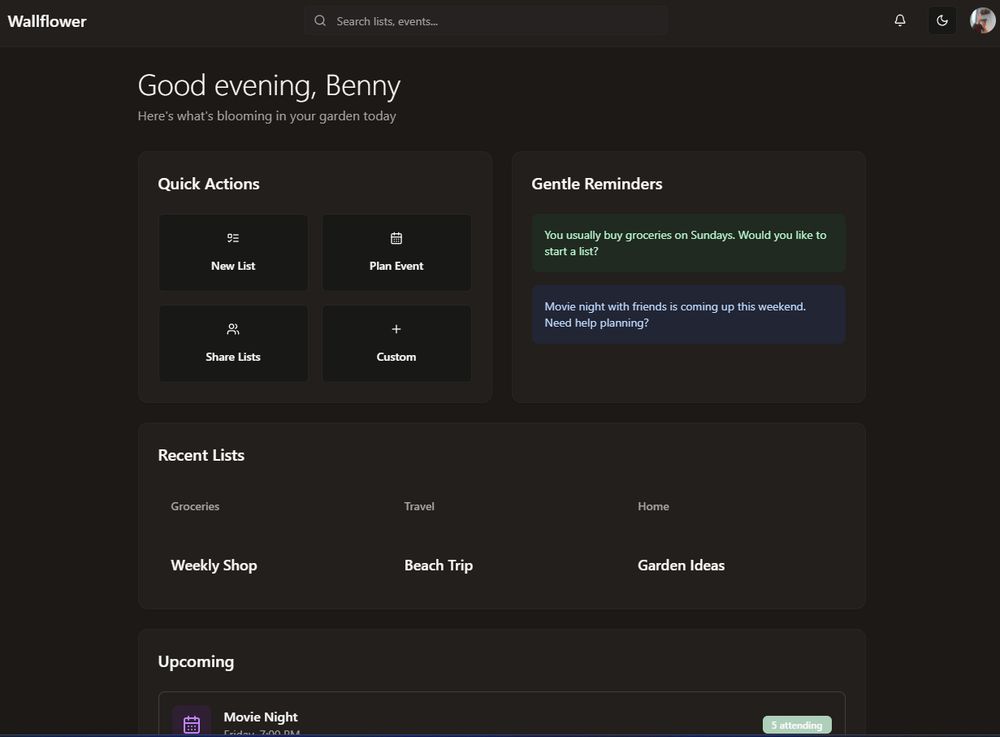The image size is (1000, 737).
Task: Open the Share Lists action
Action: coord(233,344)
